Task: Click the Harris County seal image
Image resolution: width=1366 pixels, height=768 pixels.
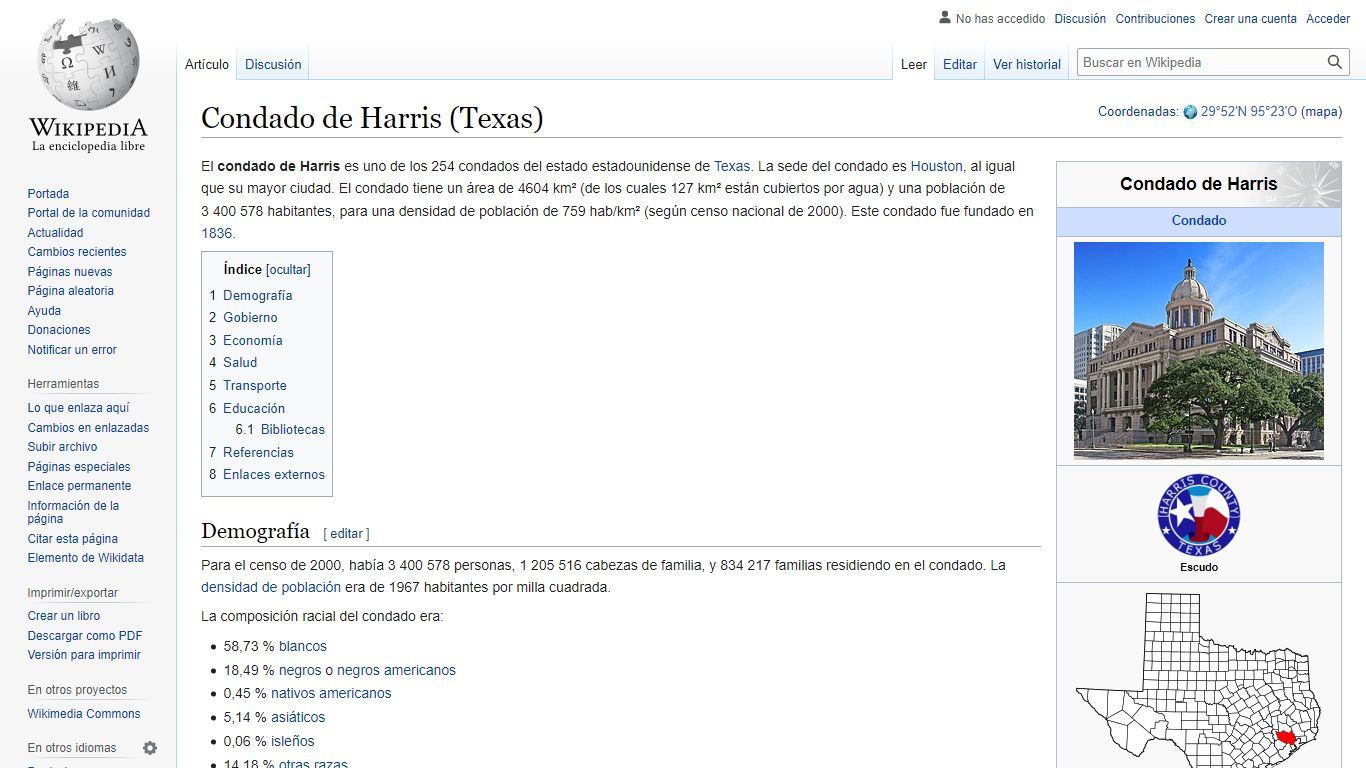Action: 1198,515
